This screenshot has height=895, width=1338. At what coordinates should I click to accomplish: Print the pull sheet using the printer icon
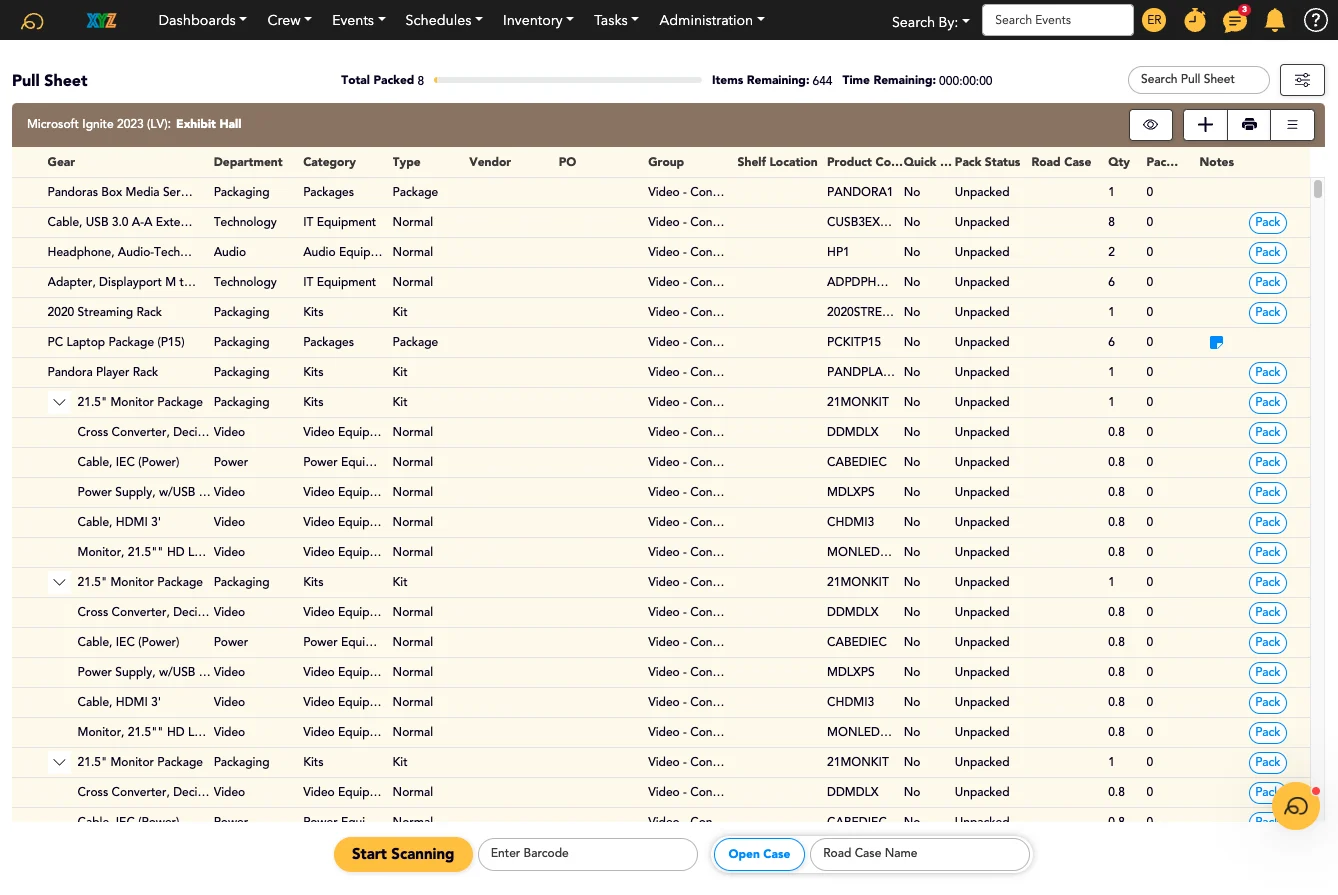tap(1249, 125)
